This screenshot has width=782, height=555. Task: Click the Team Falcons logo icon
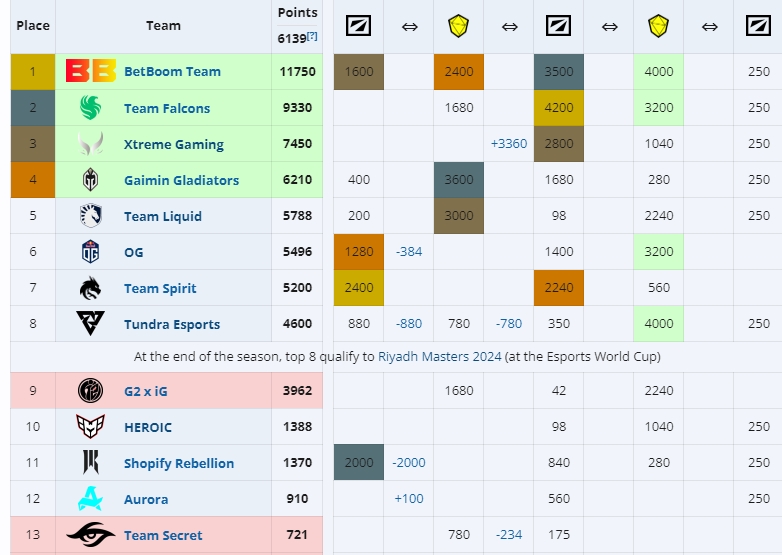point(91,108)
